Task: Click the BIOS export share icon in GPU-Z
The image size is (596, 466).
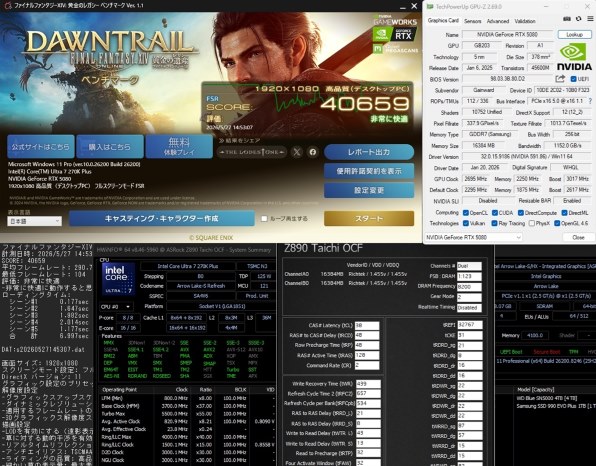Action: point(560,79)
